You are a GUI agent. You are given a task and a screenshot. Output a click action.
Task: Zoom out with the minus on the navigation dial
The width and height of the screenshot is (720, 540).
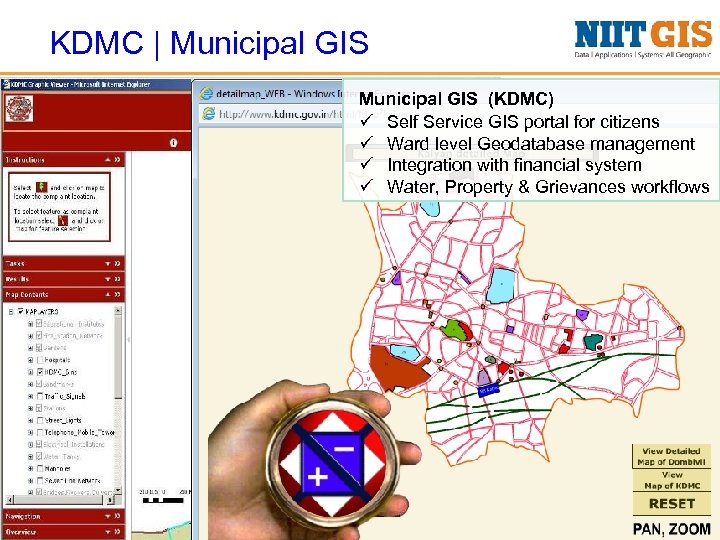point(343,449)
